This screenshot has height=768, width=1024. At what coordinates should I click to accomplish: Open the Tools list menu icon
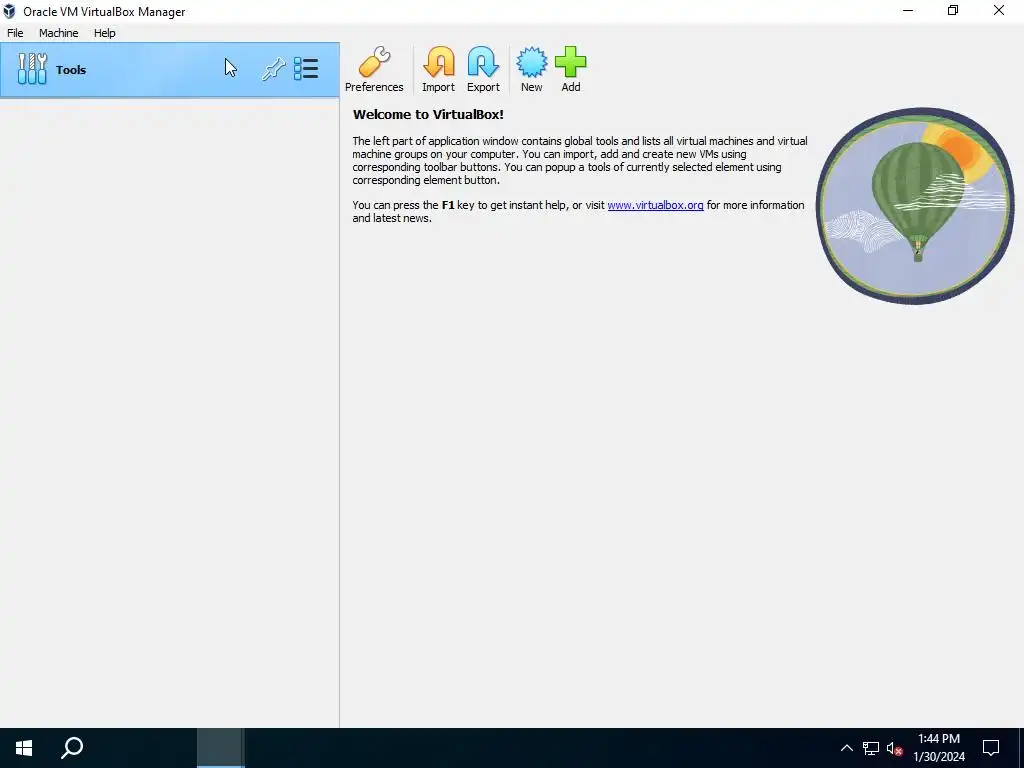306,69
